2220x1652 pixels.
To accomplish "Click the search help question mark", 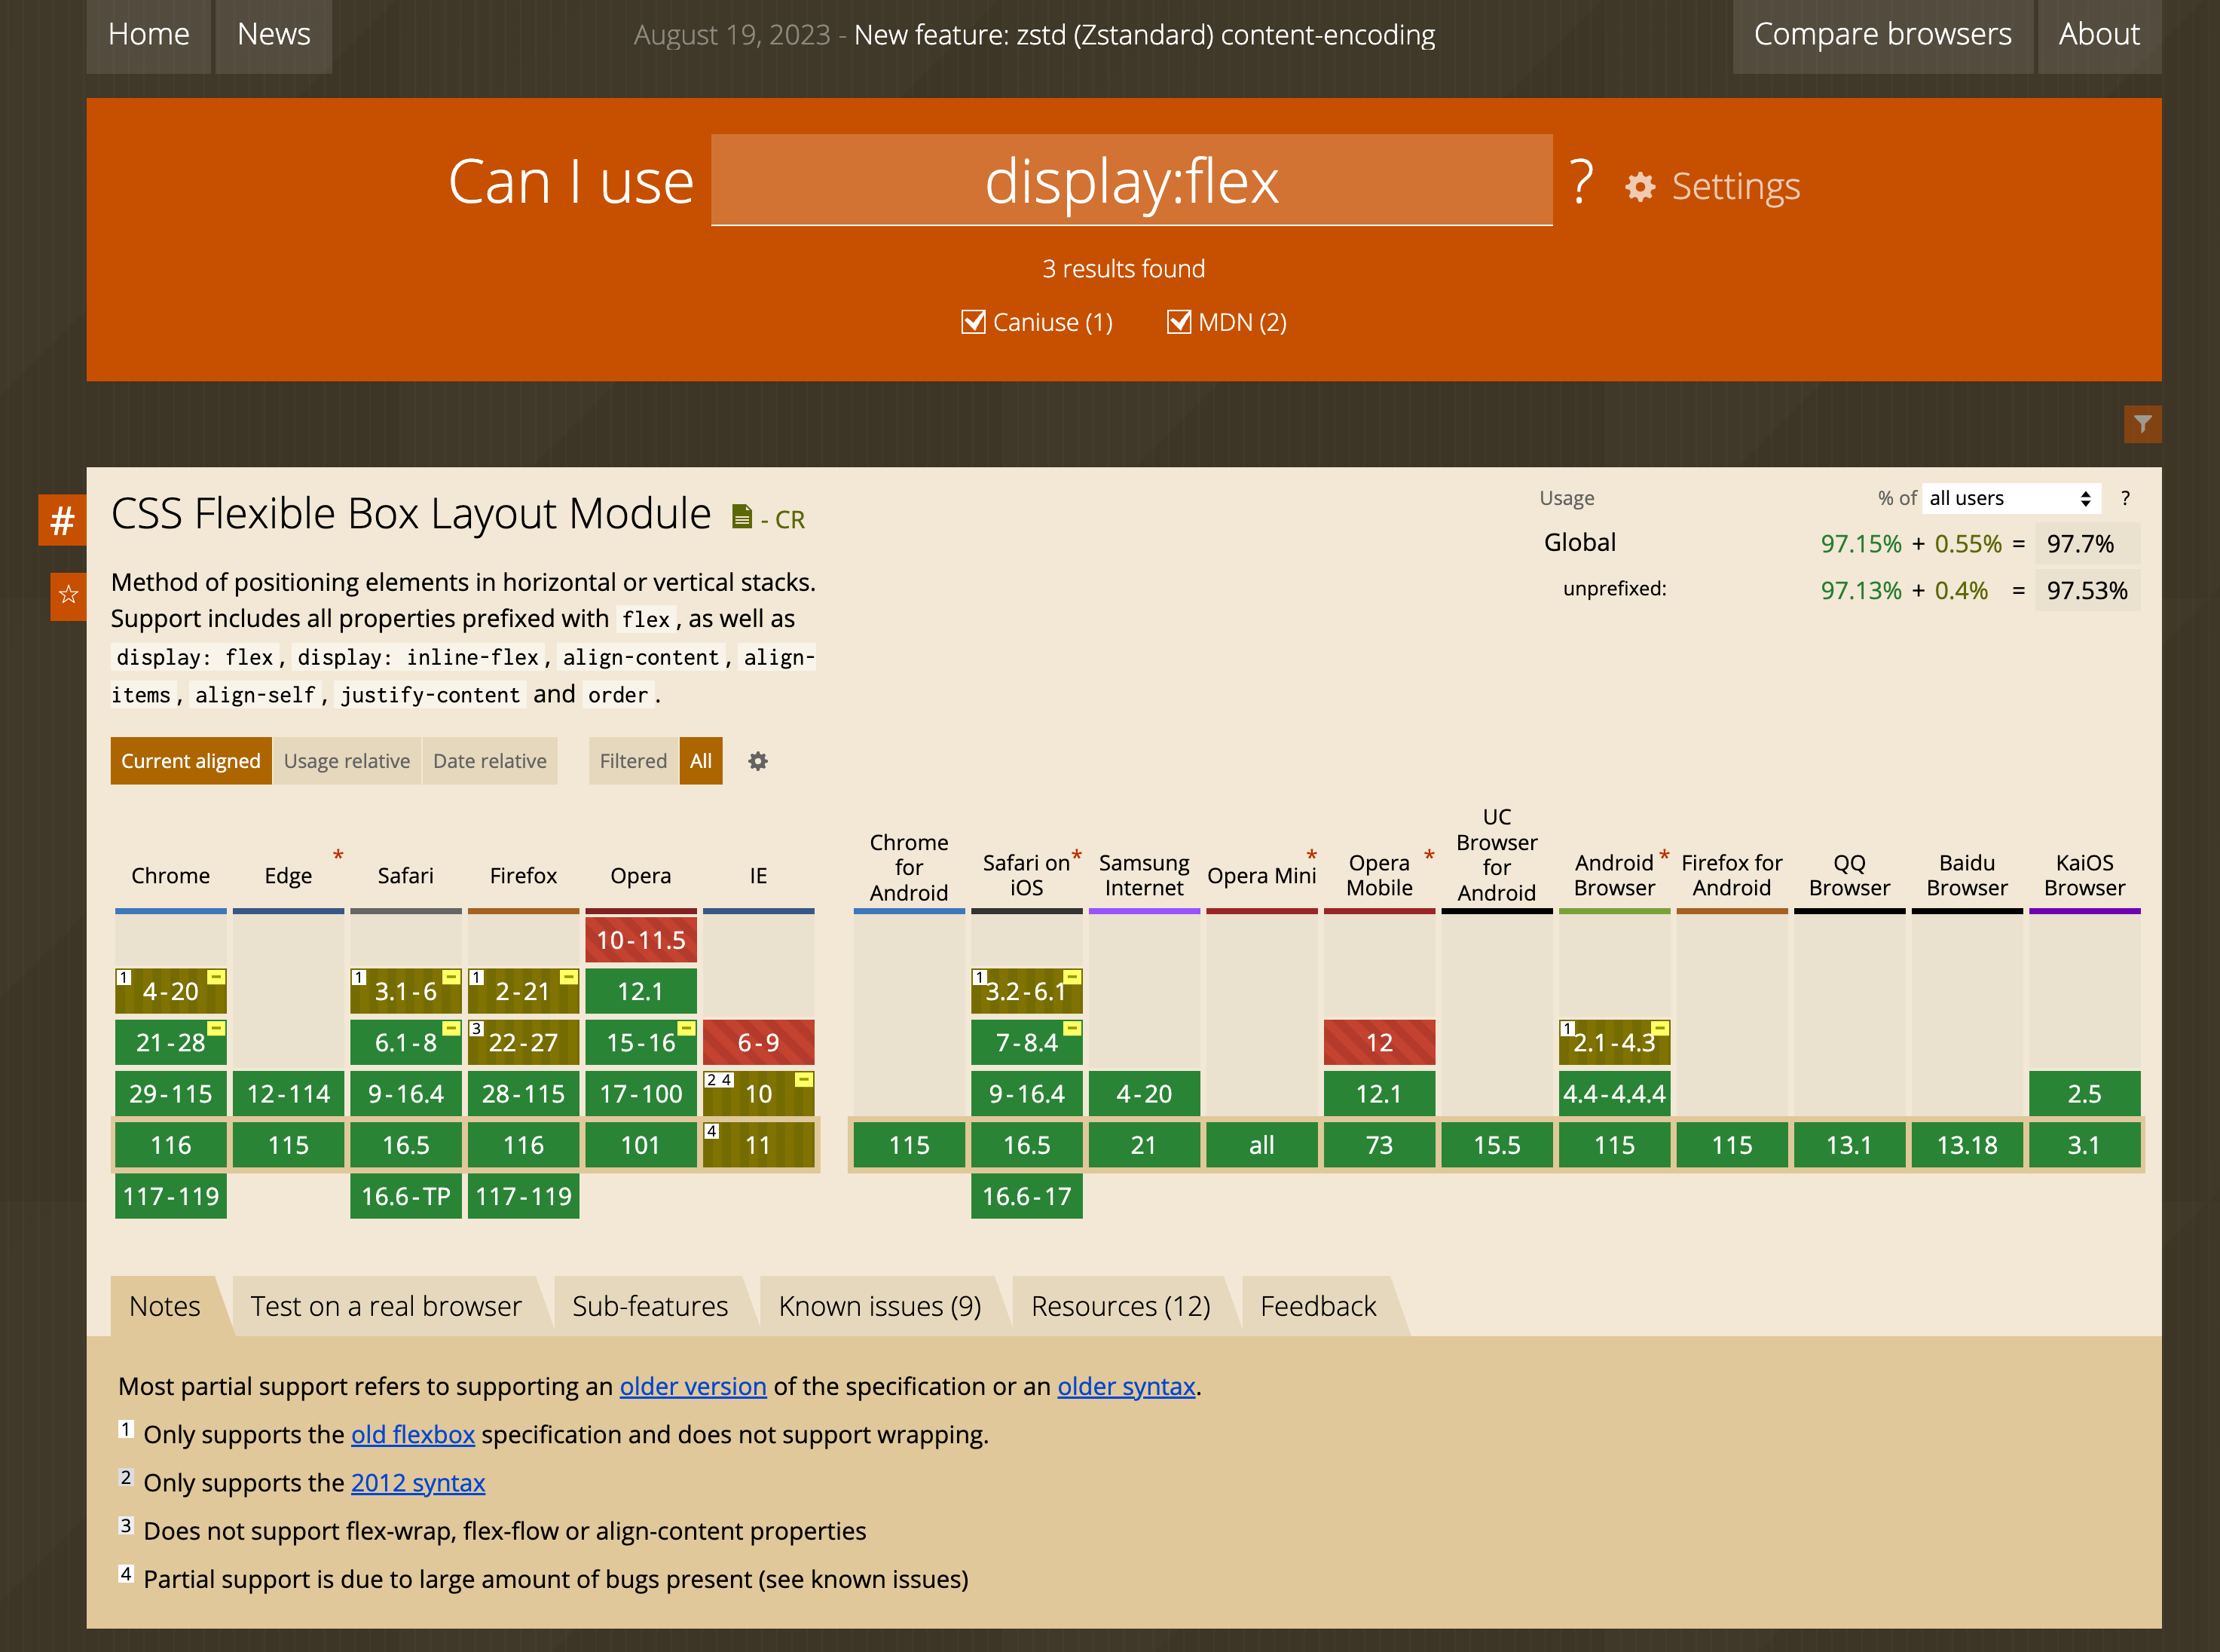I will click(x=1581, y=182).
